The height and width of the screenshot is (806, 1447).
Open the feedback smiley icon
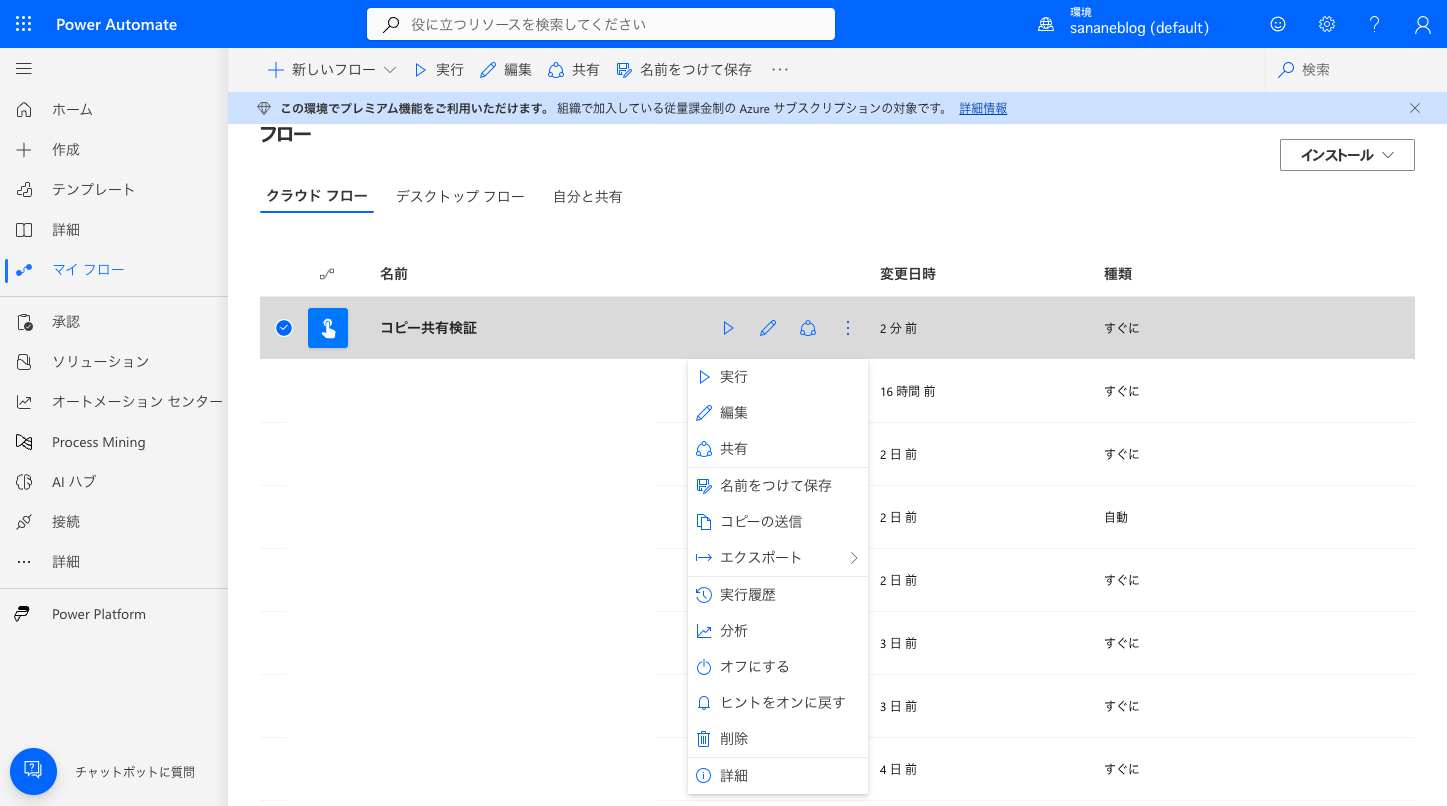tap(1278, 24)
